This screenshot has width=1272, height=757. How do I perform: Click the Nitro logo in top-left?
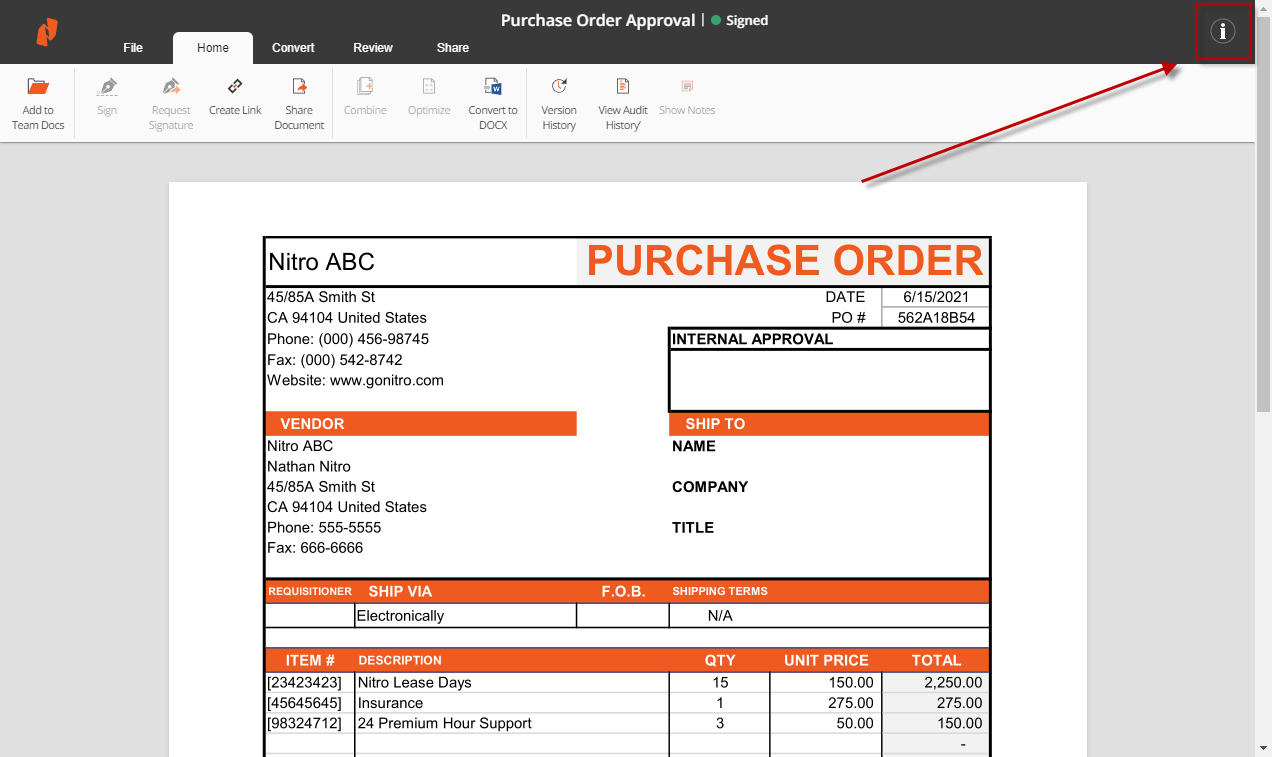click(47, 32)
